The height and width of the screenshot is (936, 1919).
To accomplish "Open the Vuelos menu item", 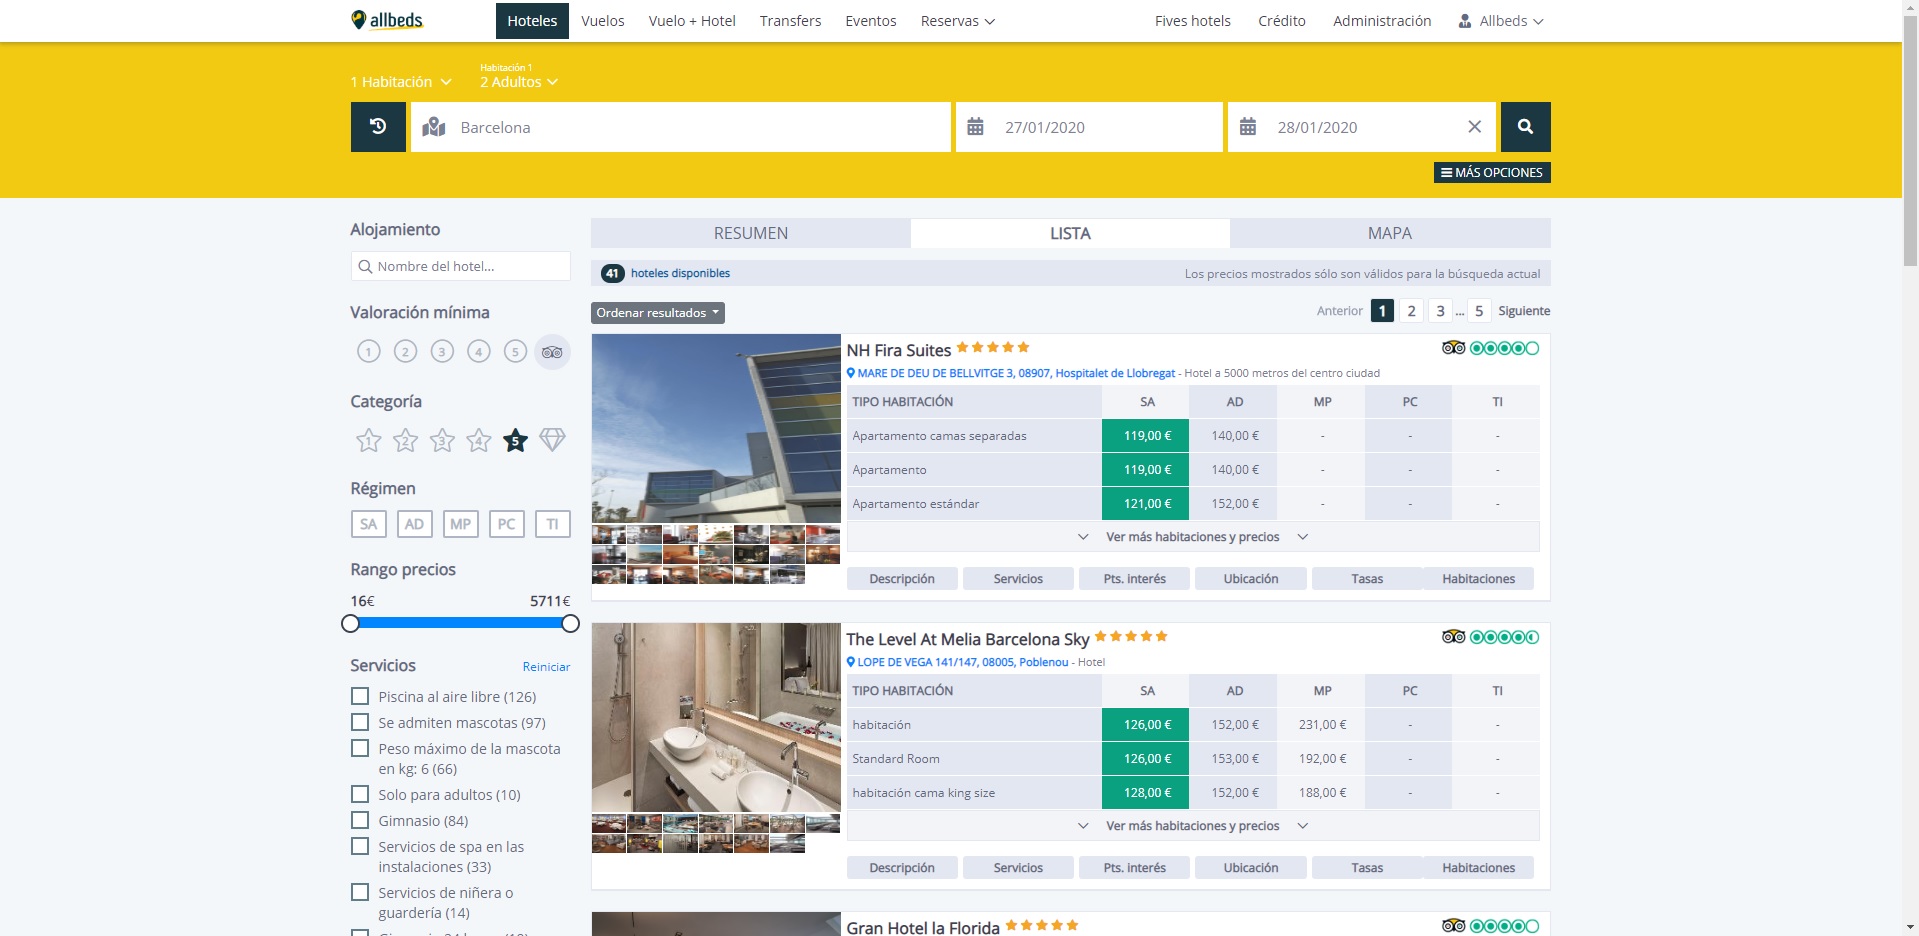I will 603,21.
